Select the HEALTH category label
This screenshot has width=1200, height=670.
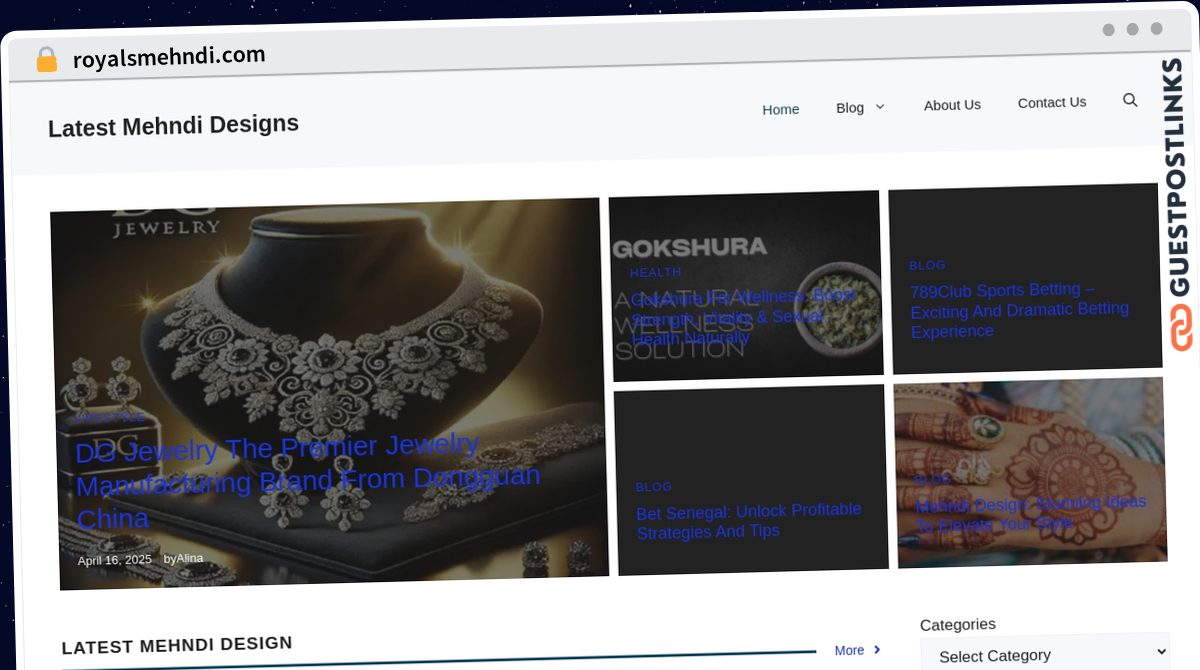pyautogui.click(x=655, y=272)
